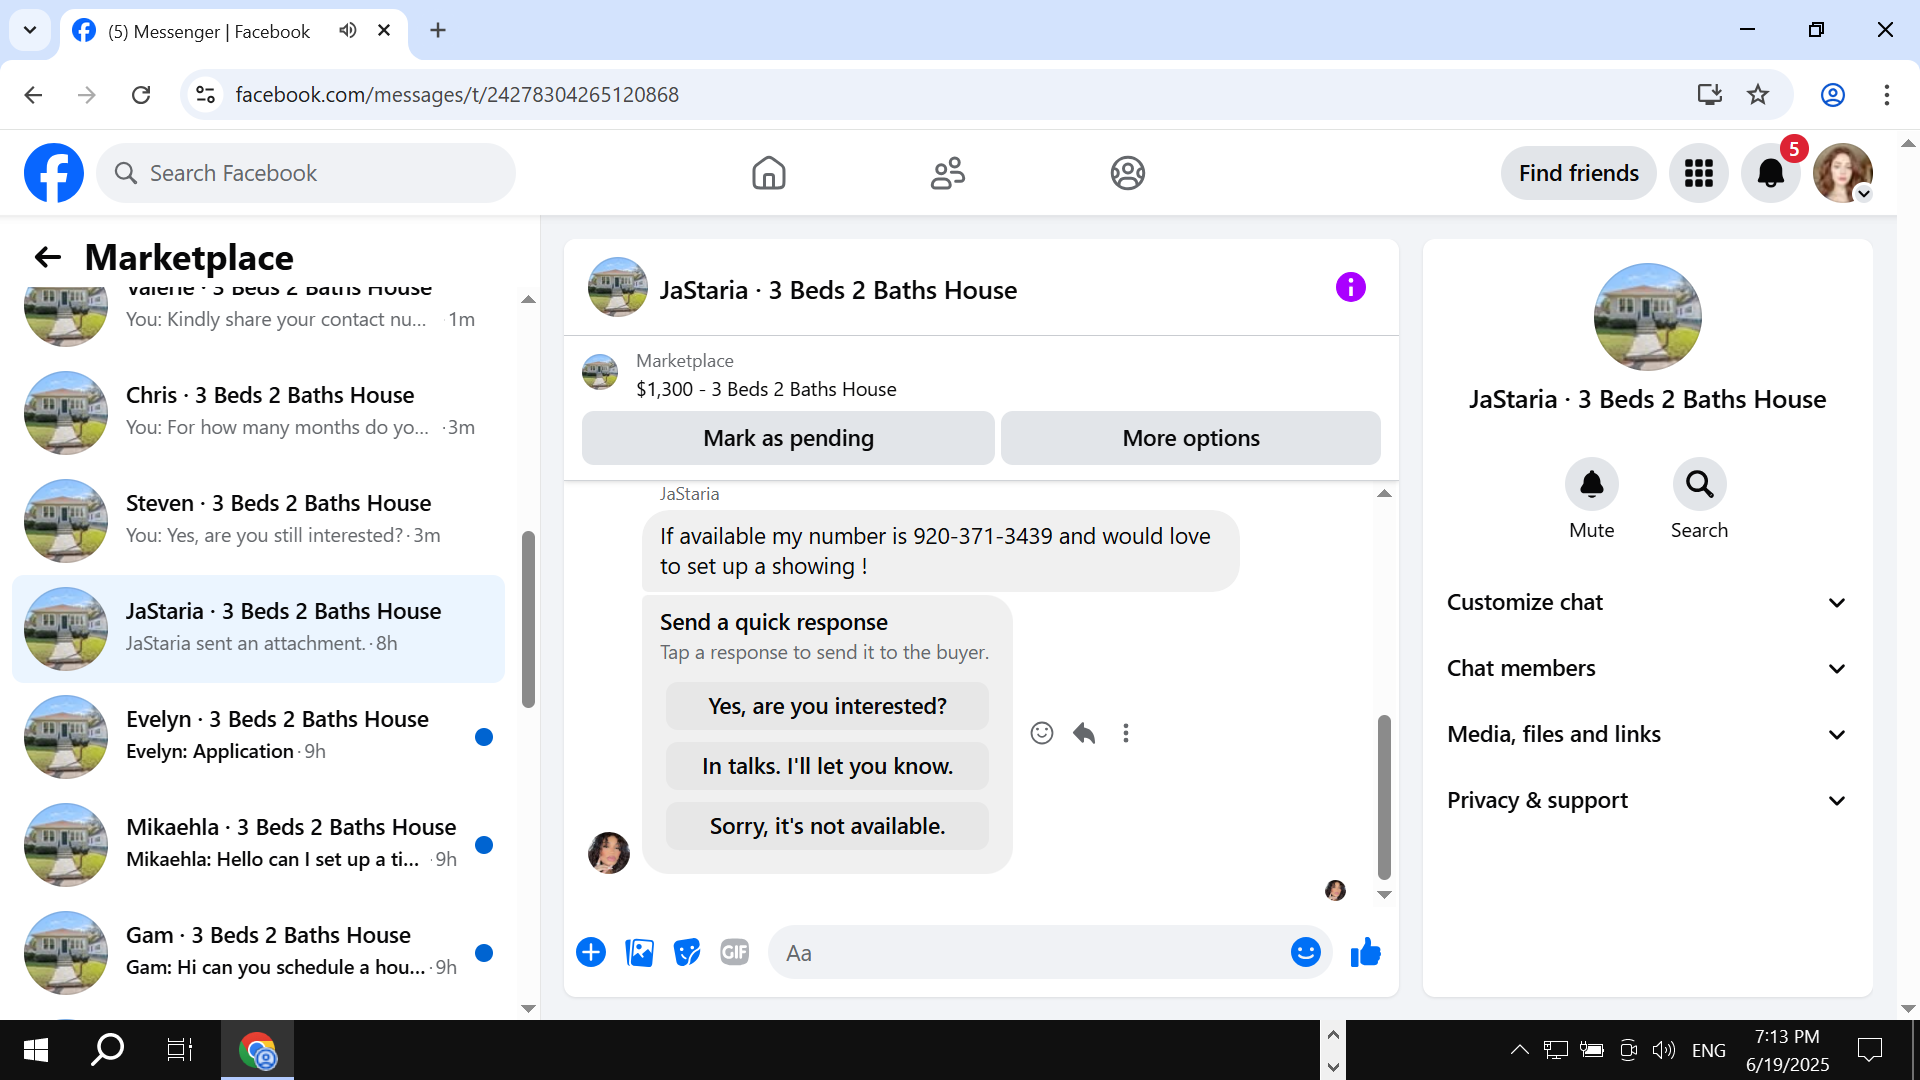This screenshot has height=1080, width=1920.
Task: Bookmark this page with star icon
Action: point(1758,95)
